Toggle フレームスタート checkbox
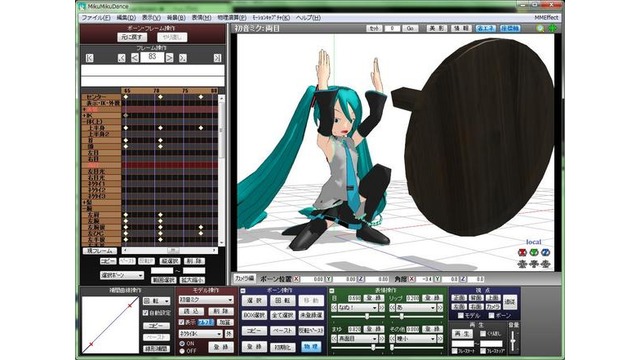Screen dimensions: 640x360 (x=454, y=351)
